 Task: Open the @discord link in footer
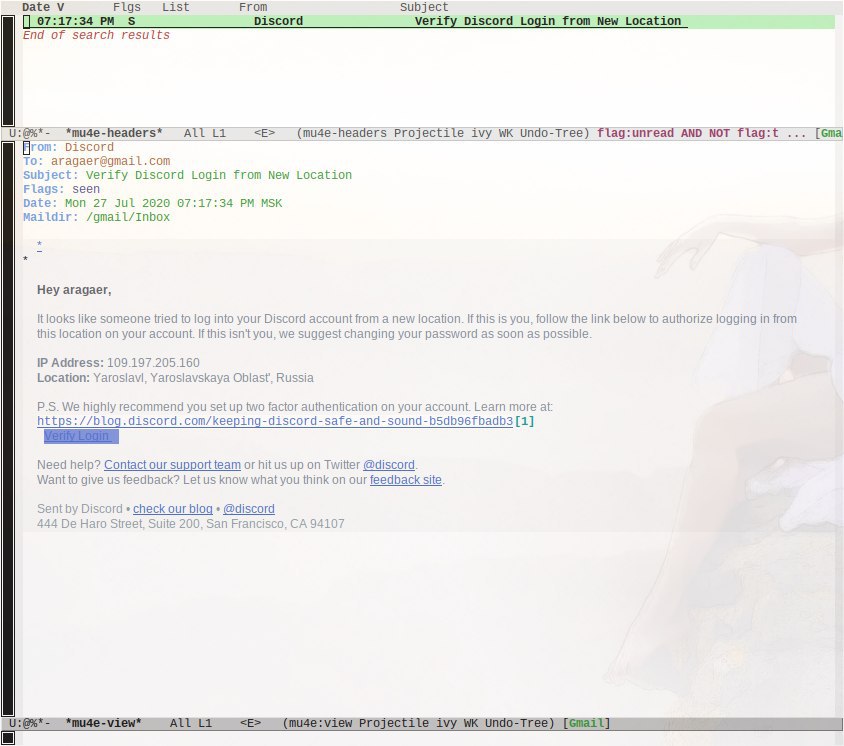(x=249, y=509)
